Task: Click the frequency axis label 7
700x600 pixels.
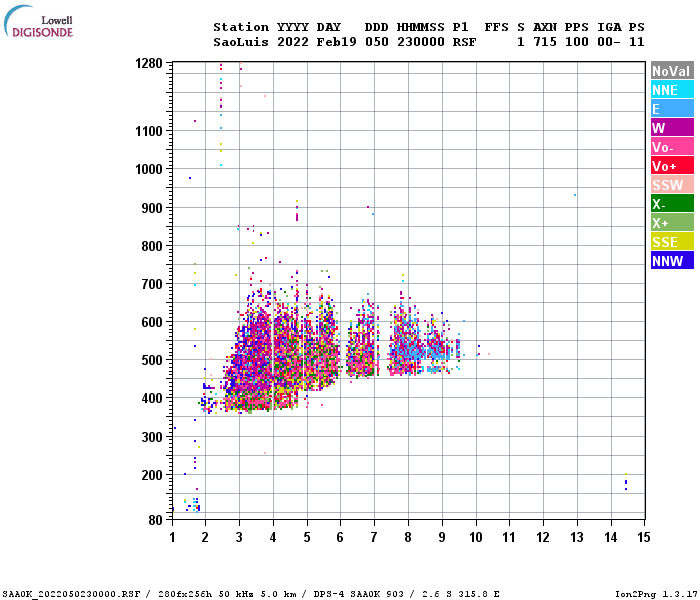Action: click(374, 537)
